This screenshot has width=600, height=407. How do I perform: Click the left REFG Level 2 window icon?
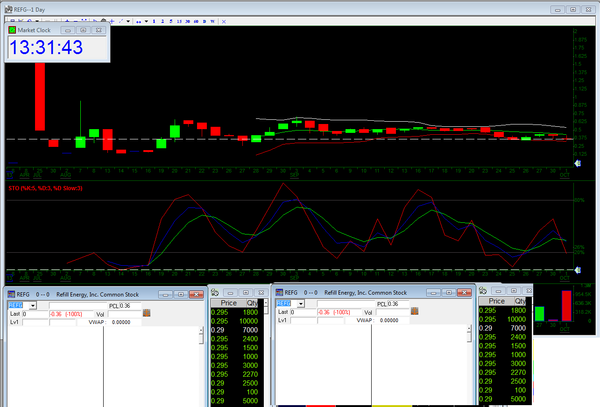tap(11, 293)
